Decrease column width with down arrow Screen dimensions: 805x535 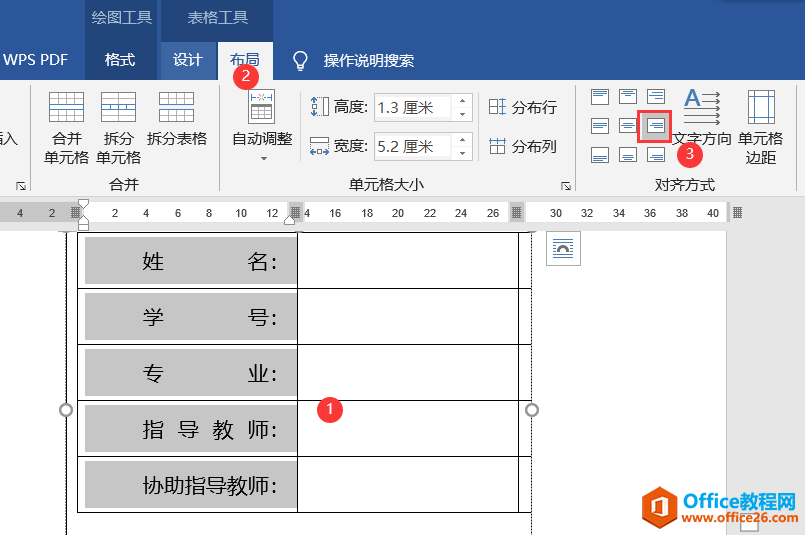(x=463, y=154)
